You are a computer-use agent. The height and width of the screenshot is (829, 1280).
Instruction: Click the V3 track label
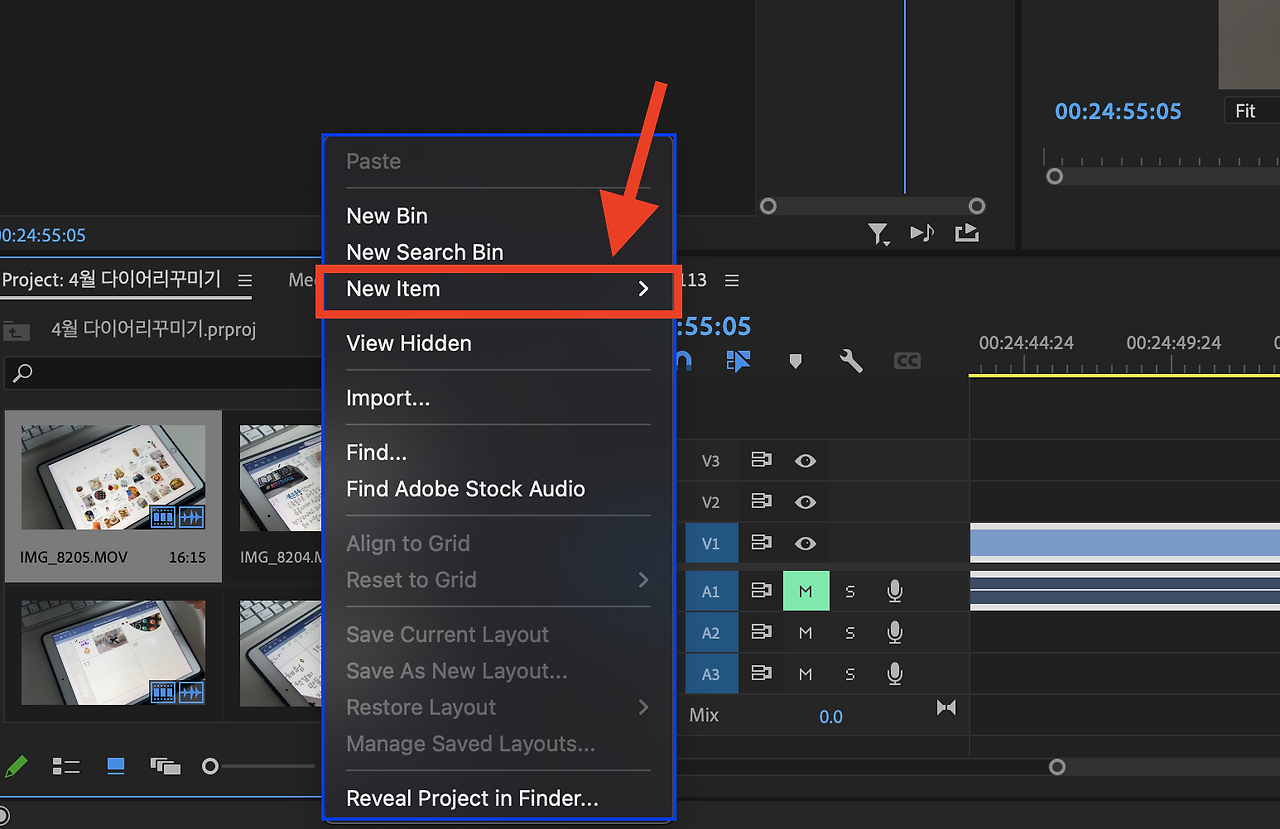coord(711,461)
